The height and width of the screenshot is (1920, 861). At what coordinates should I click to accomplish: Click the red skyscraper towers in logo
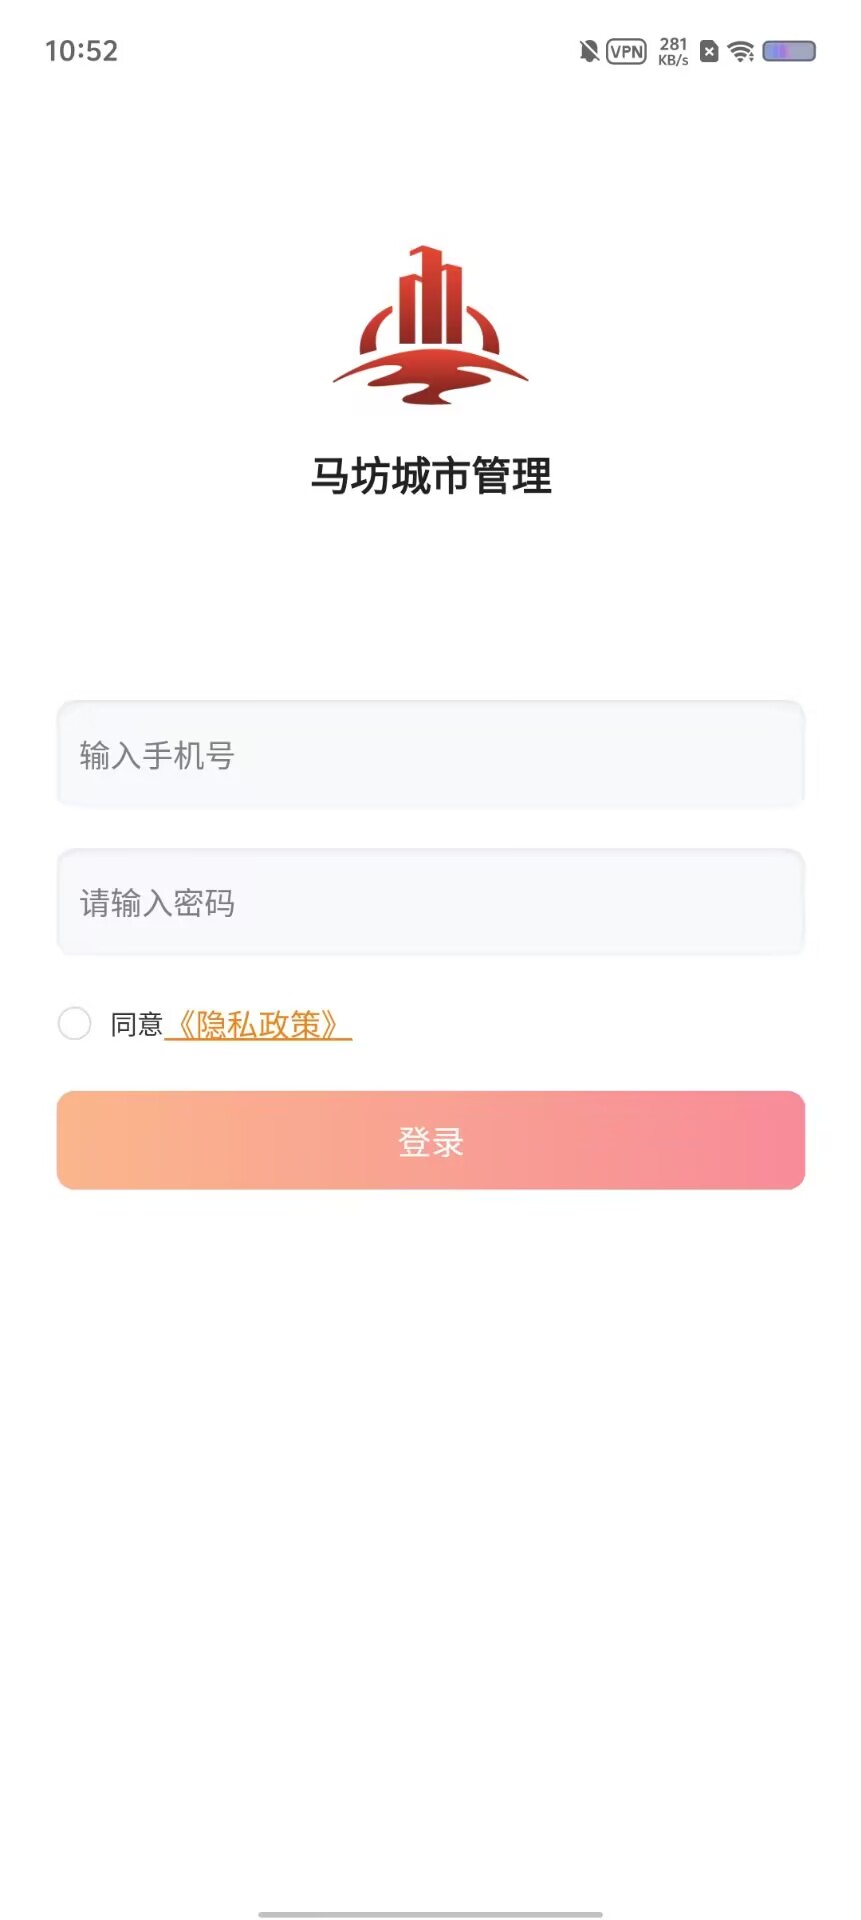pyautogui.click(x=430, y=295)
